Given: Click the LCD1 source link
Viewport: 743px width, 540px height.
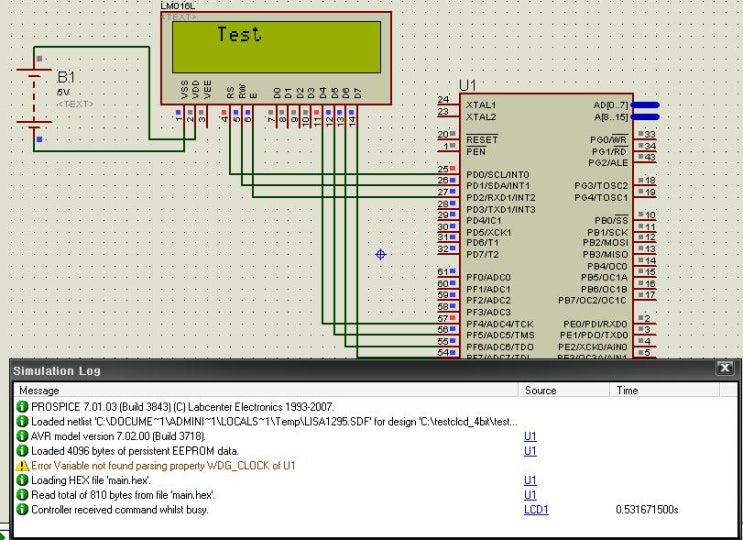Looking at the screenshot, I should click(536, 510).
